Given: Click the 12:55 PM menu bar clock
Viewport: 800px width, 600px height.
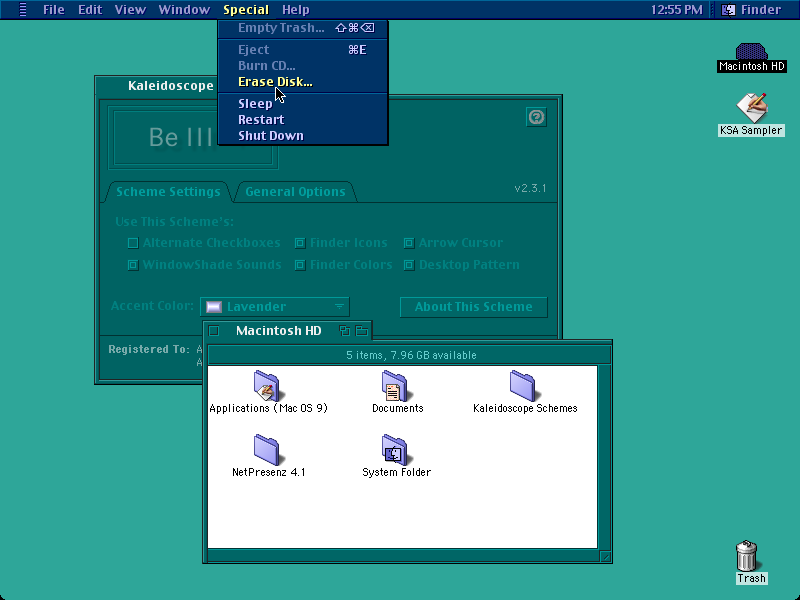Looking at the screenshot, I should (x=677, y=10).
